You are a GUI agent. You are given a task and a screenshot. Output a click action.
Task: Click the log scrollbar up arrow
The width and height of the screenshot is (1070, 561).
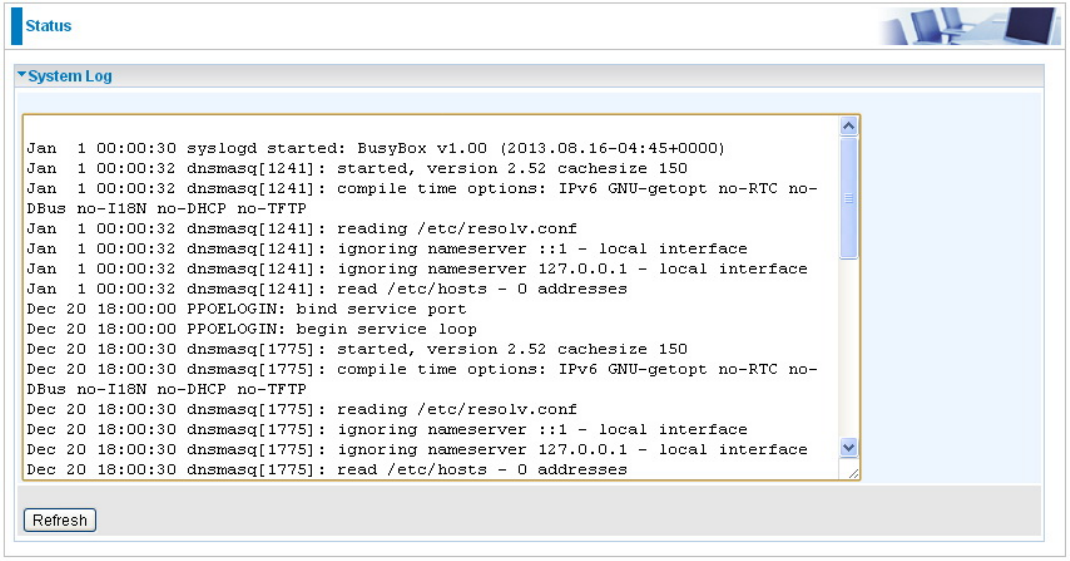(x=848, y=126)
